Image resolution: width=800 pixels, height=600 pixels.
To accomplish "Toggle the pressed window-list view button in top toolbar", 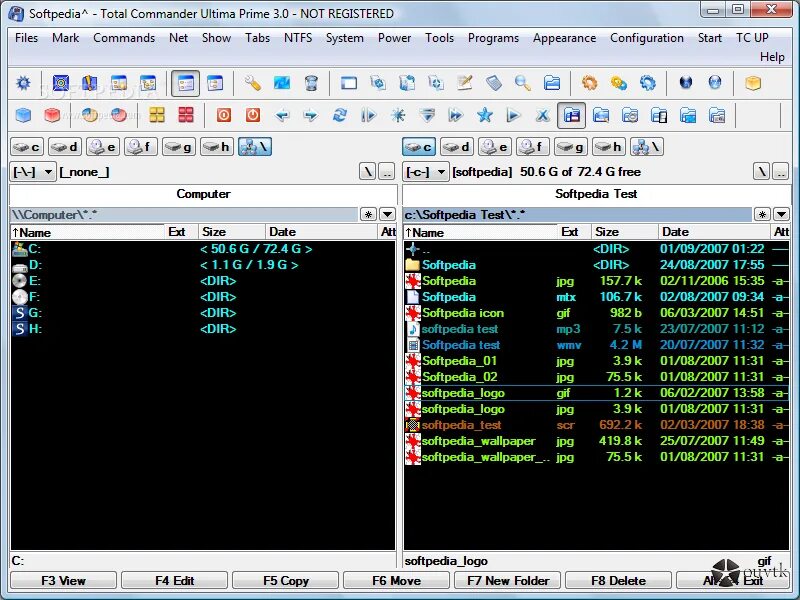I will tap(186, 83).
